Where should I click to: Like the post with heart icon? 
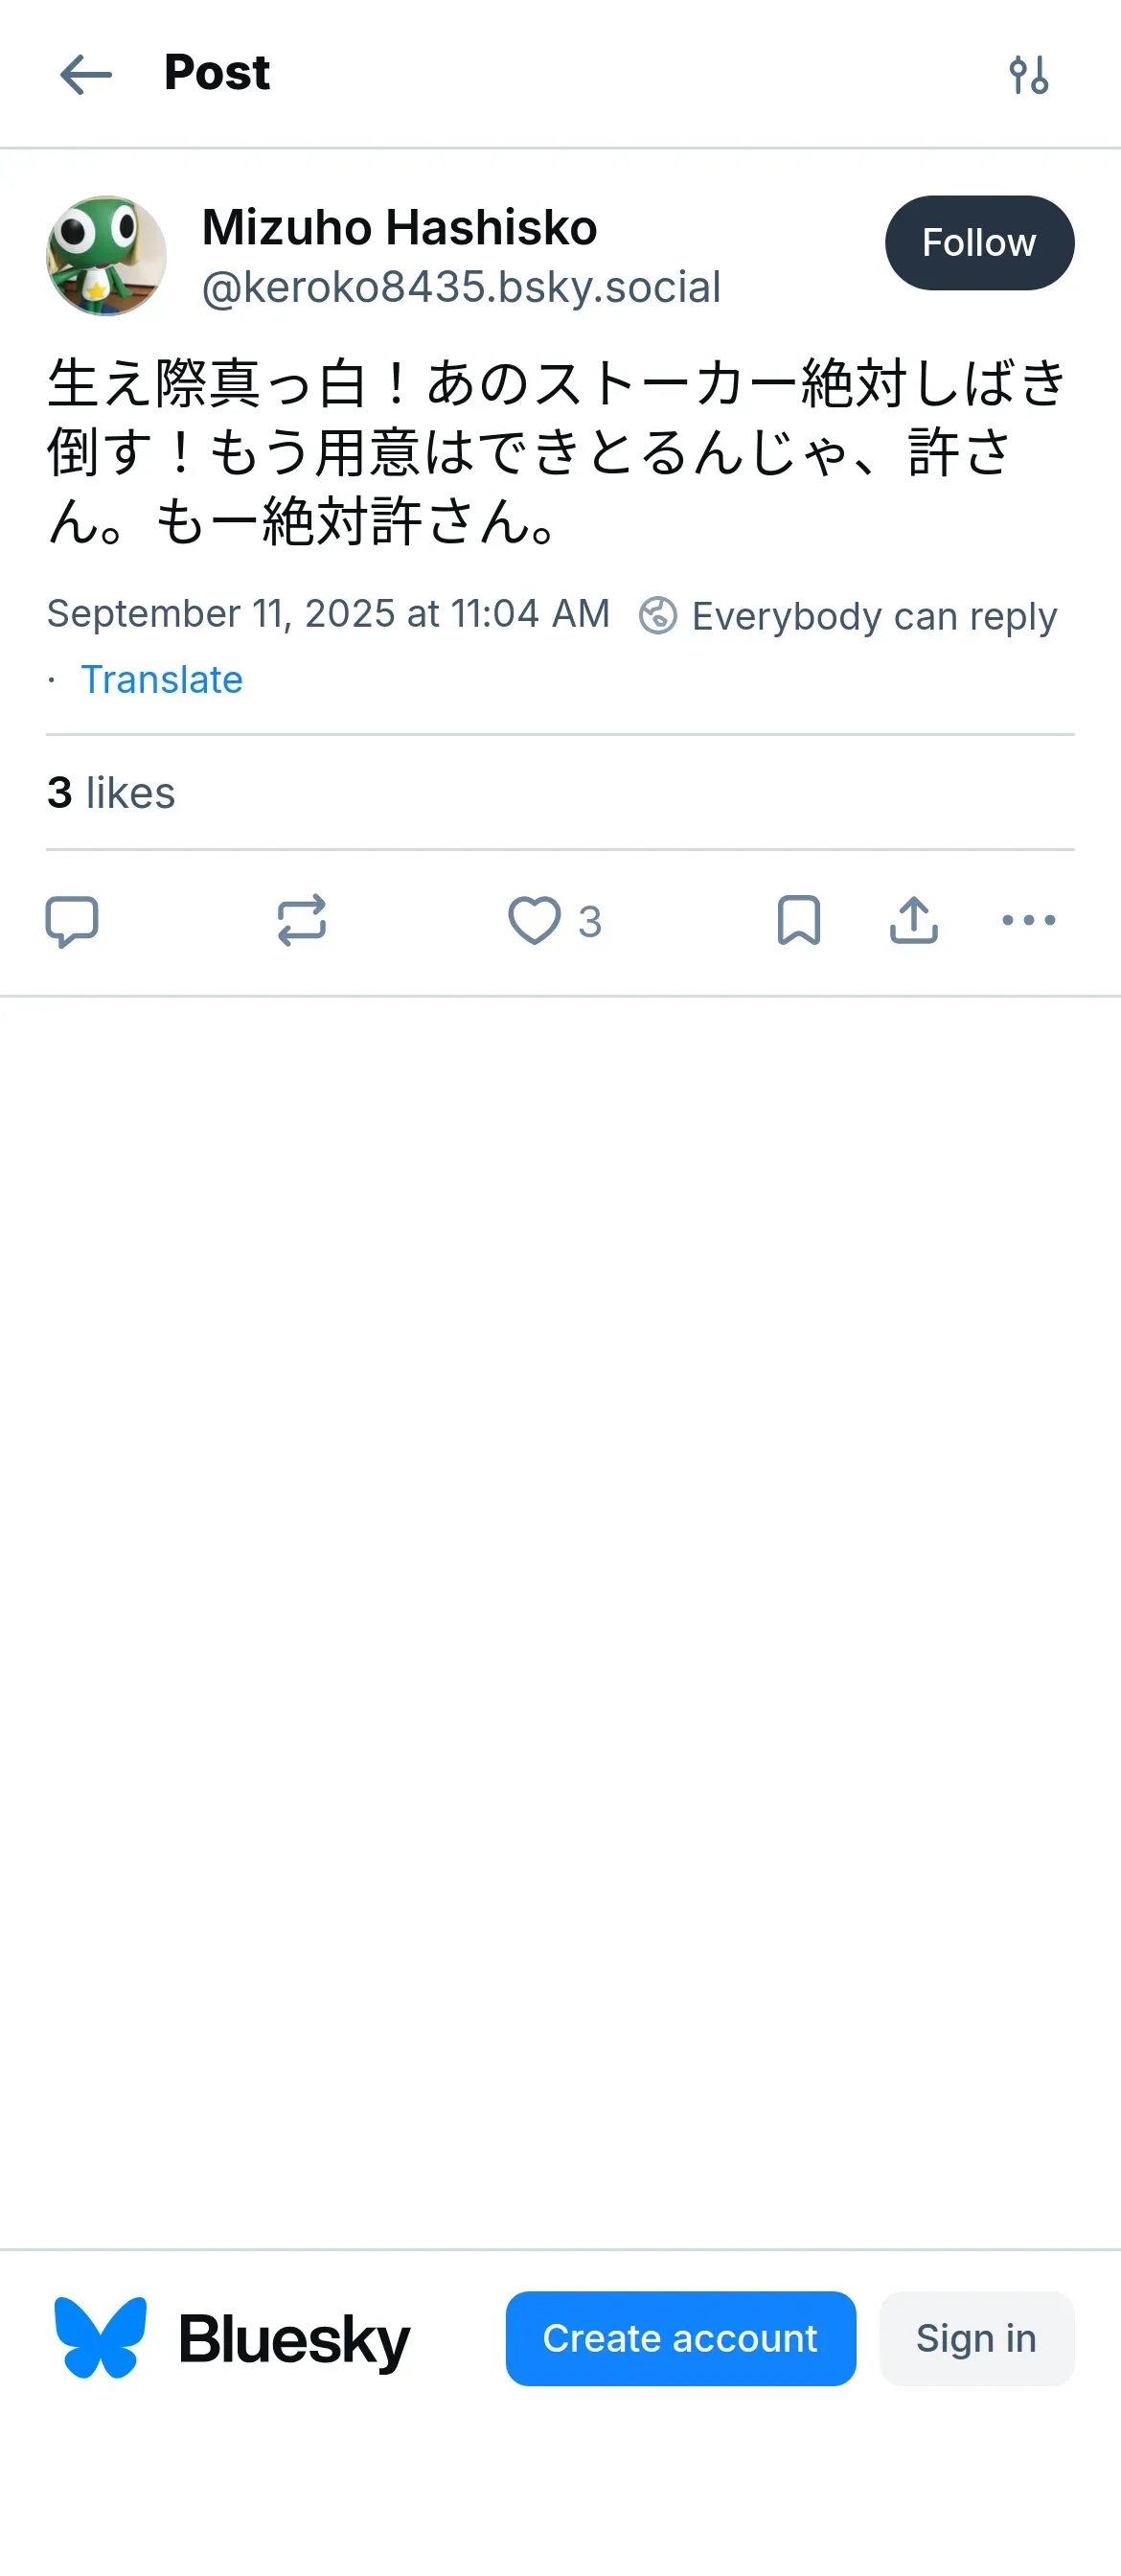pyautogui.click(x=535, y=920)
